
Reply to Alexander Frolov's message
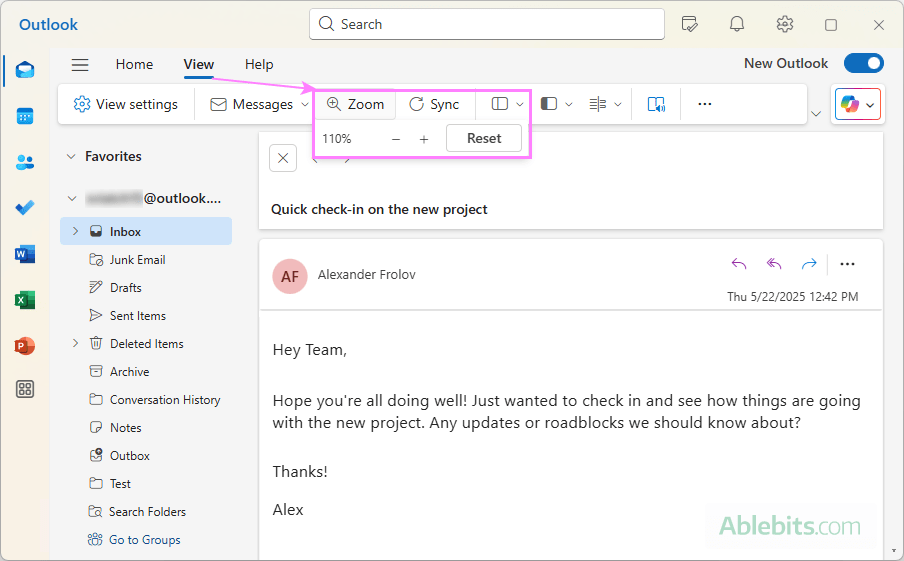[x=739, y=264]
